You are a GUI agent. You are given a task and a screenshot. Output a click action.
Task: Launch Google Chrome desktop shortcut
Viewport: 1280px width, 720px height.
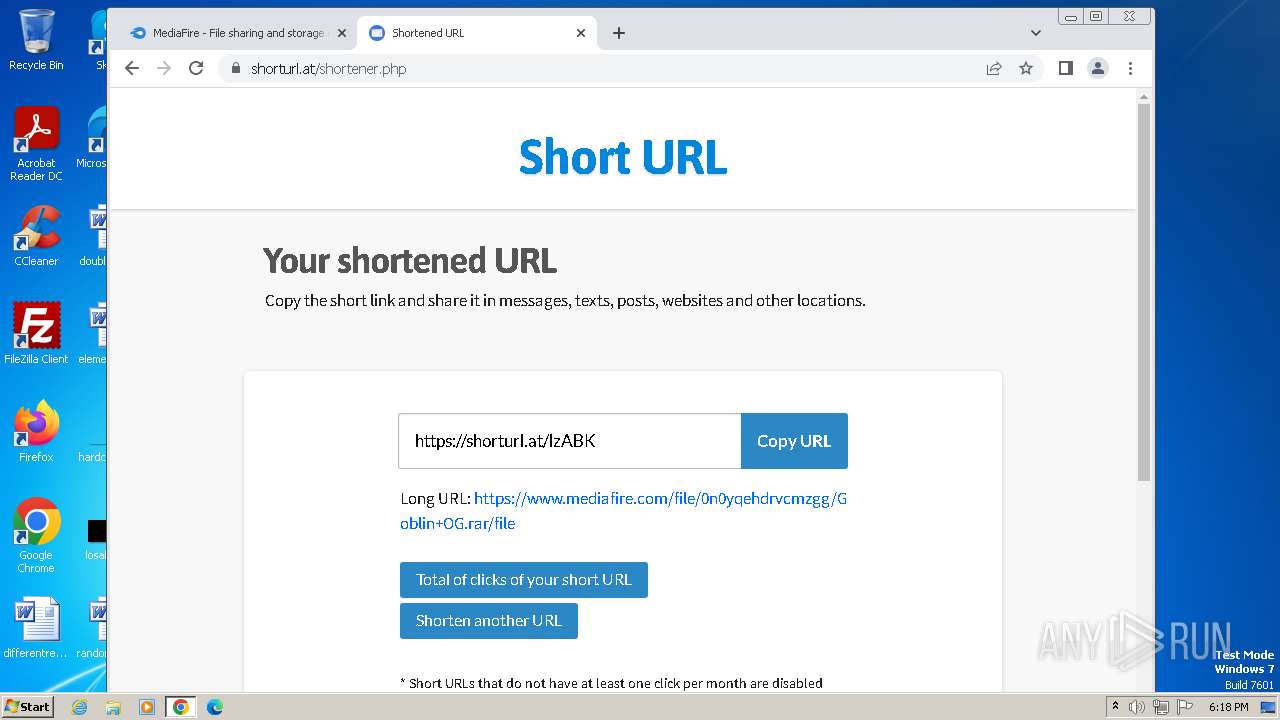tap(36, 536)
